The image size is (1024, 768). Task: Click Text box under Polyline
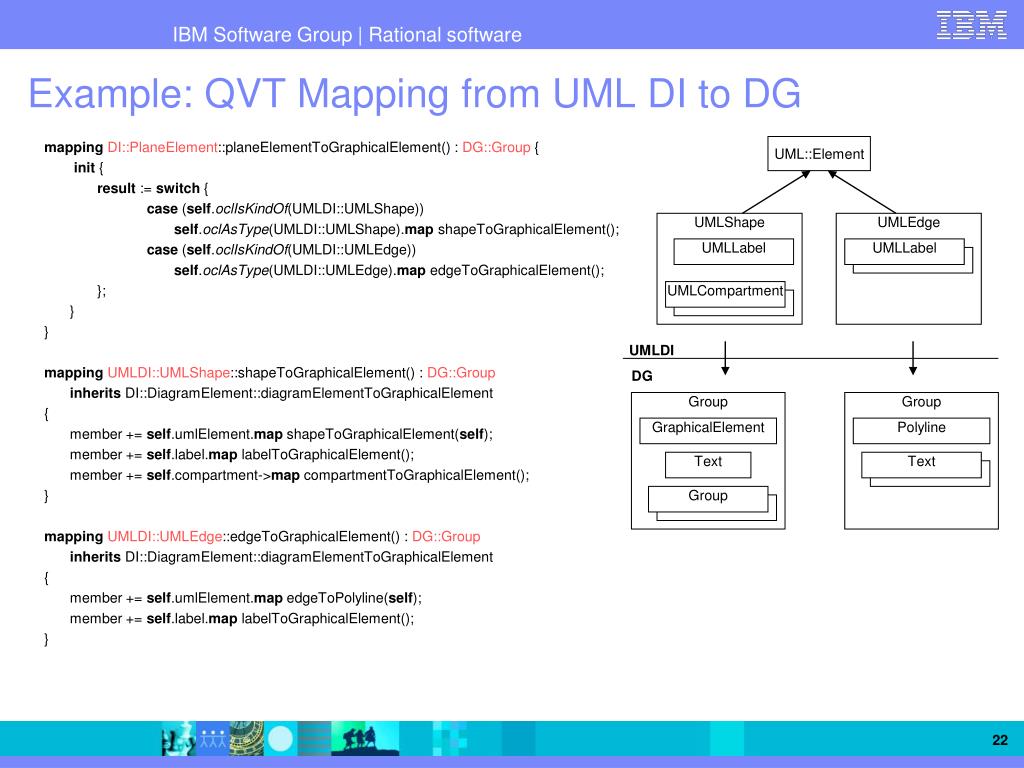click(921, 465)
